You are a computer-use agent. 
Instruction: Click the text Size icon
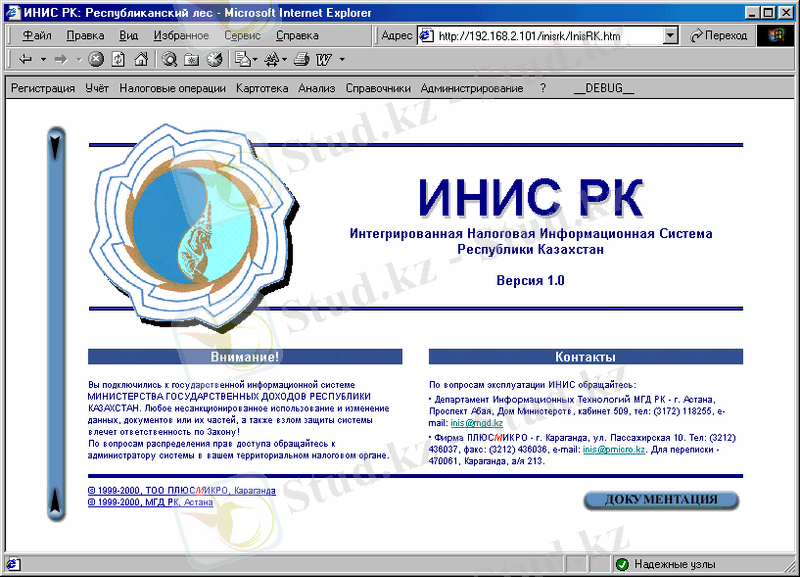272,60
